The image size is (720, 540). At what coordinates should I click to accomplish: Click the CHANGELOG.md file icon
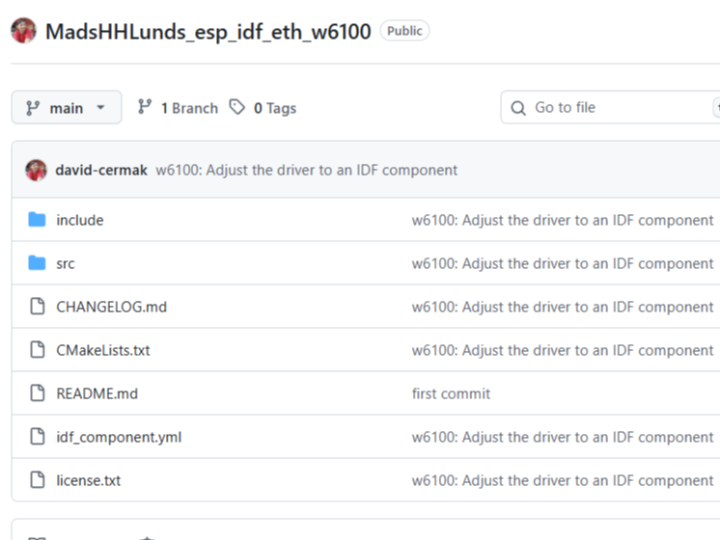click(37, 307)
